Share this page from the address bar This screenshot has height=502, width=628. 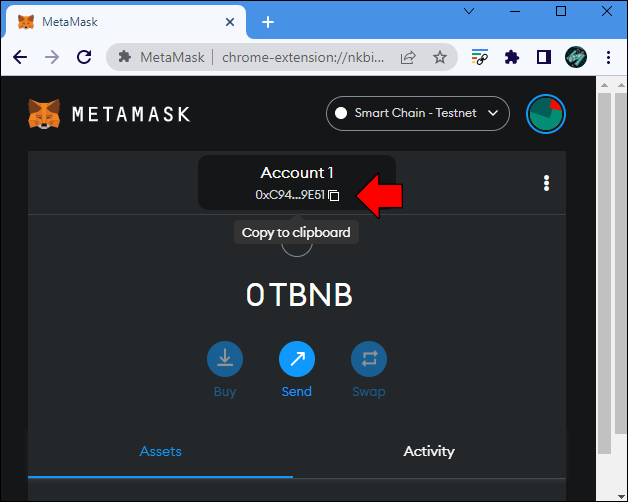(x=409, y=57)
